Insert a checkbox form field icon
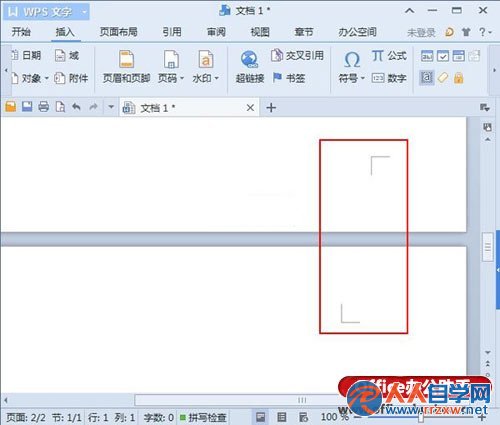500x425 pixels. [x=443, y=56]
